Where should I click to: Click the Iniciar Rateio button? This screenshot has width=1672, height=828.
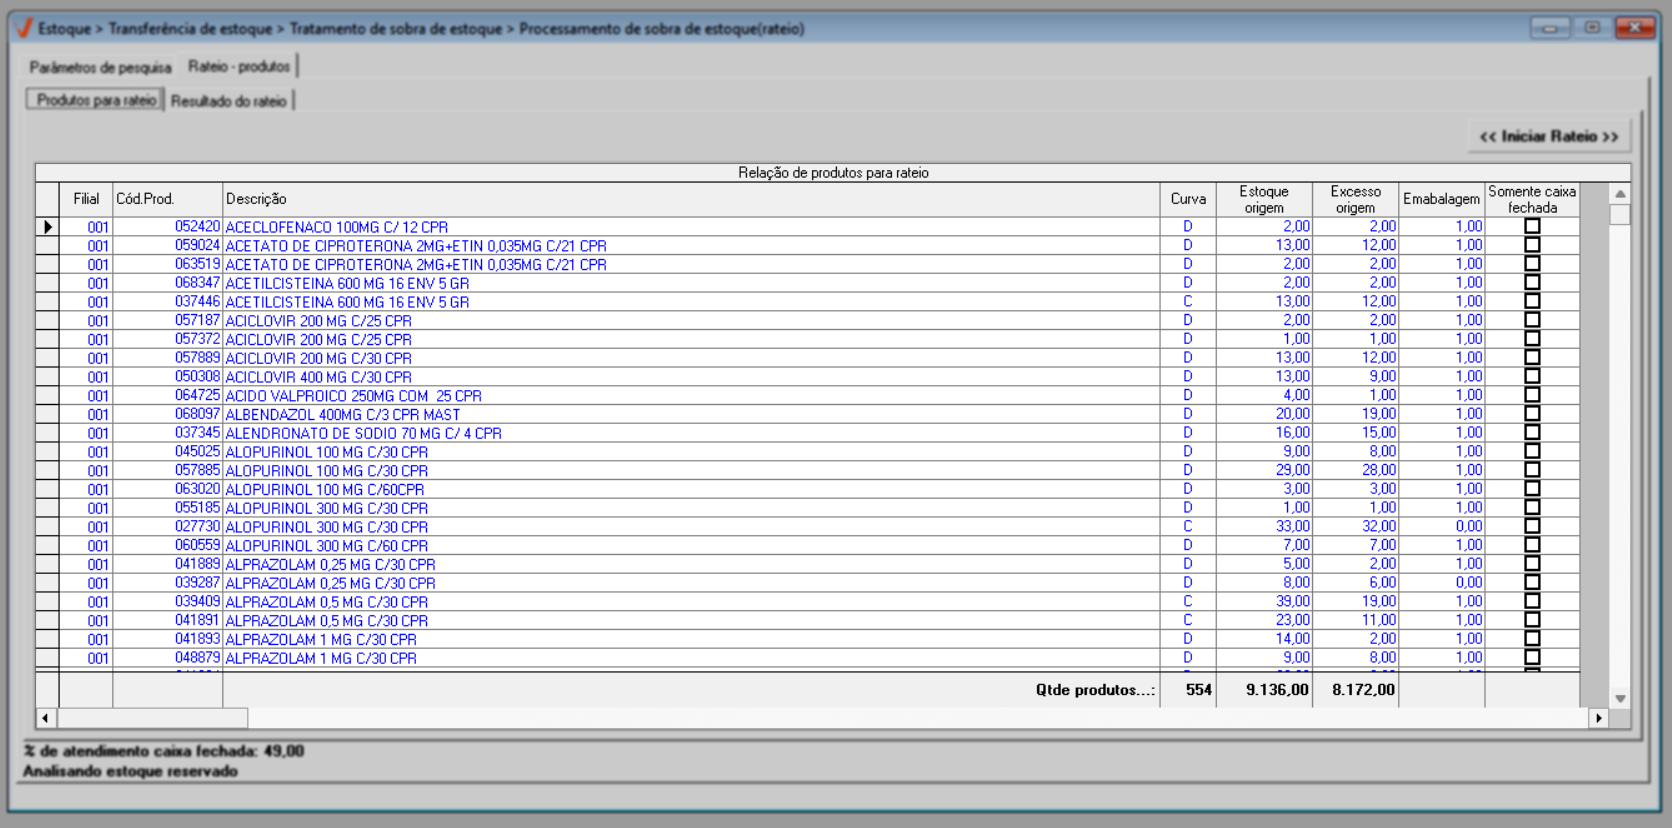coord(1549,136)
